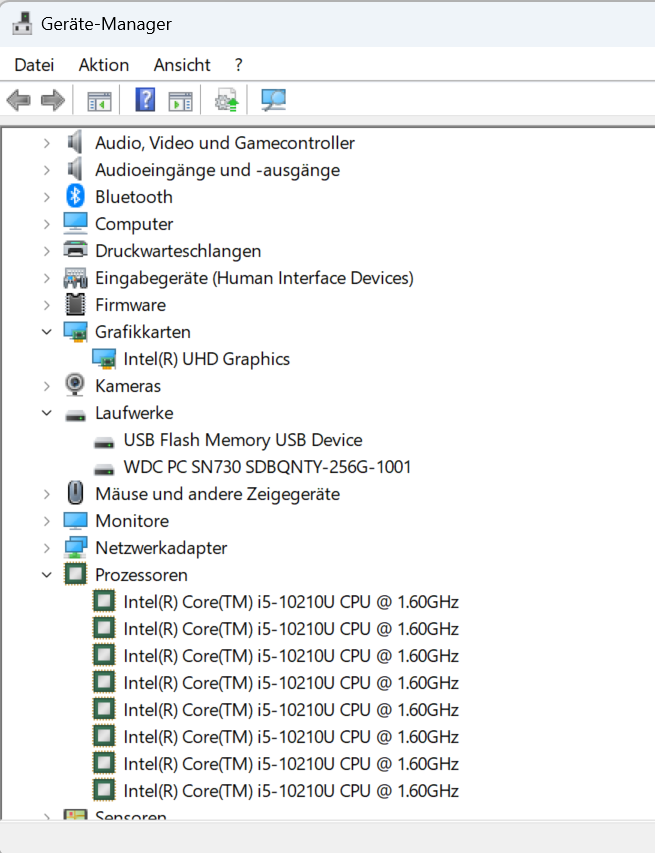Expand the Kameras category
The width and height of the screenshot is (655, 853).
47,386
